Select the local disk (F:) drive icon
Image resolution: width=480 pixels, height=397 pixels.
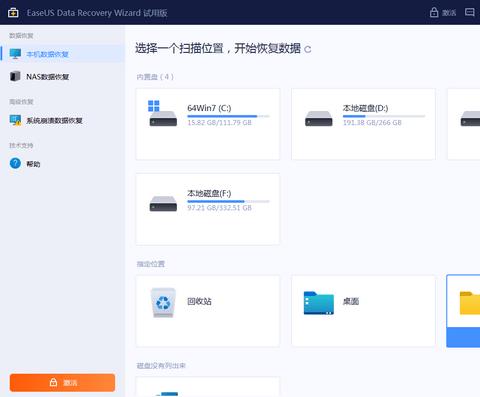[163, 204]
